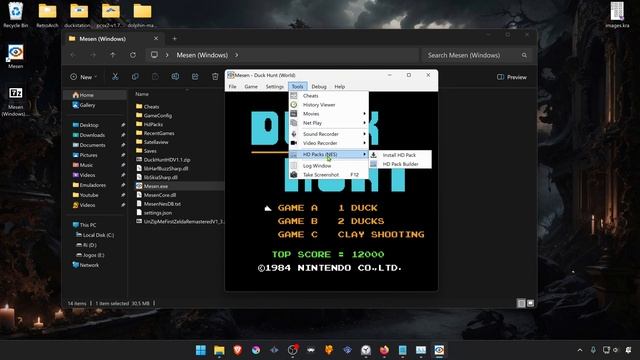Open the Mesen Help menu
This screenshot has width=640, height=360.
click(x=340, y=87)
